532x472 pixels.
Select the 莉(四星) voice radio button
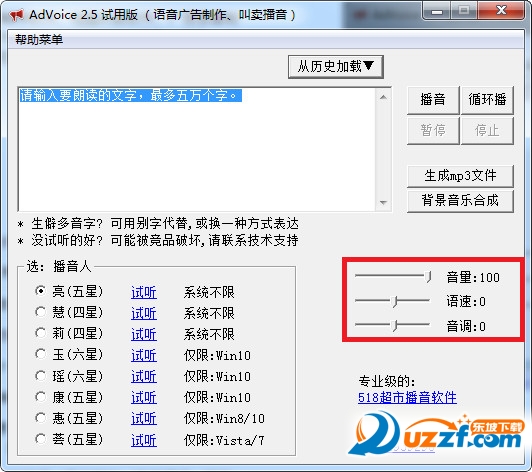coord(41,333)
